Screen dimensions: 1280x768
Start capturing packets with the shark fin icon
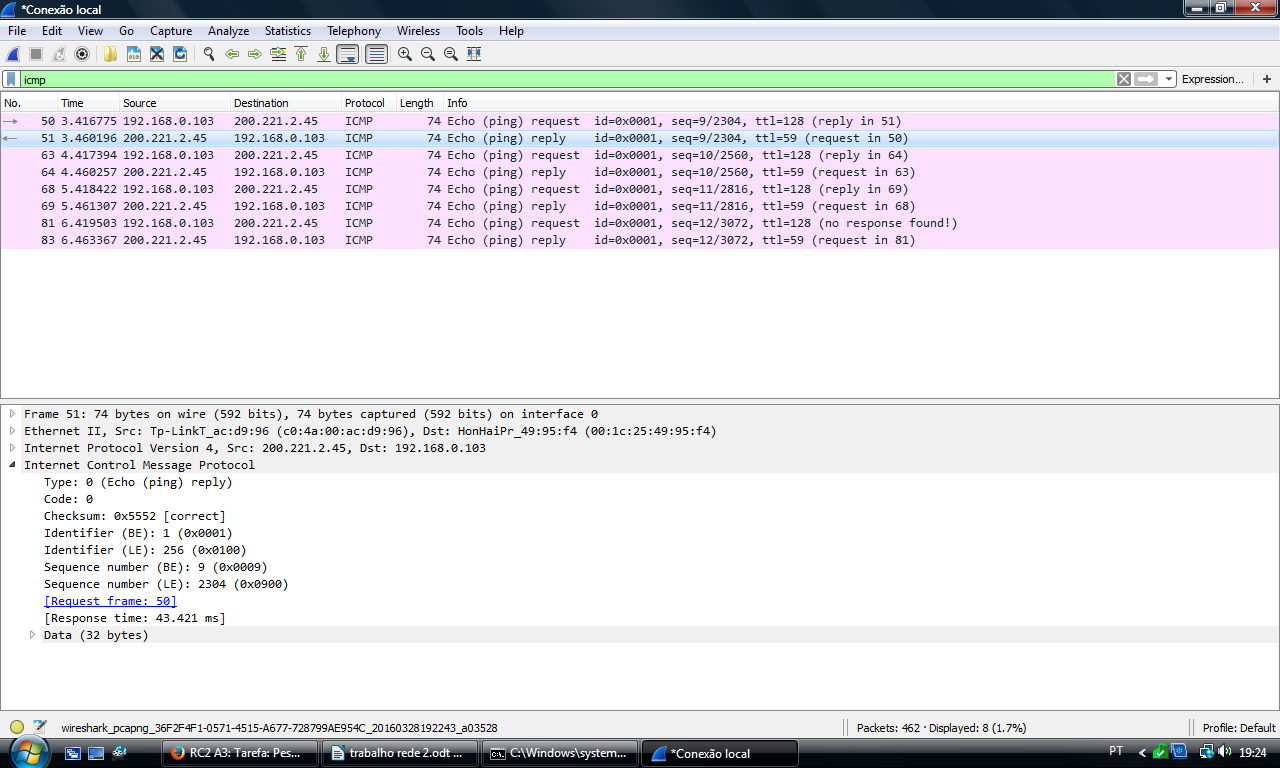pos(13,54)
